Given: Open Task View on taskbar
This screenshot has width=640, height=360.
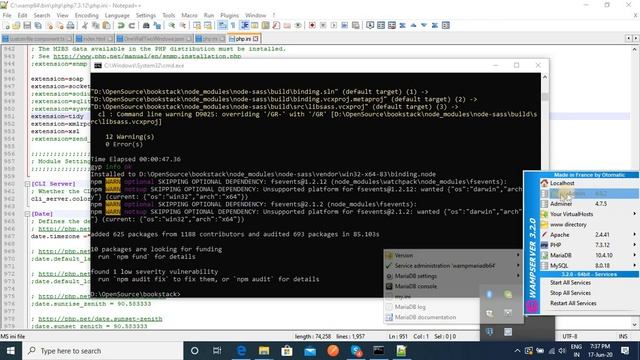Looking at the screenshot, I should click(x=217, y=351).
